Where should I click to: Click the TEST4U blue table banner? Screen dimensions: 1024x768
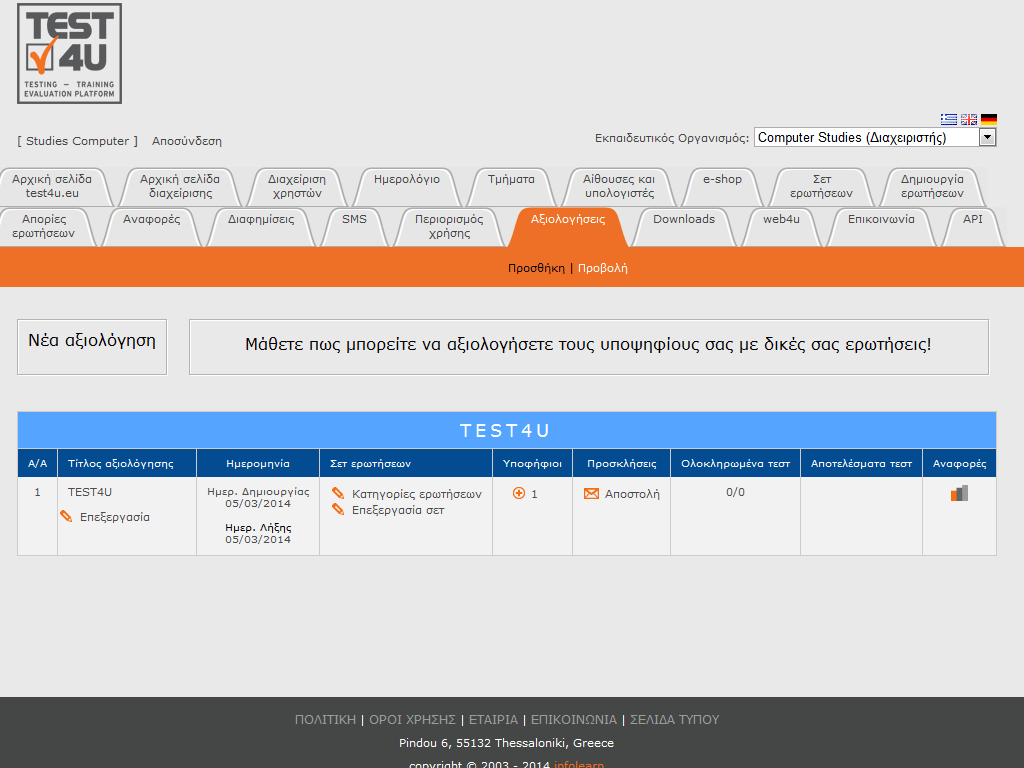point(507,430)
